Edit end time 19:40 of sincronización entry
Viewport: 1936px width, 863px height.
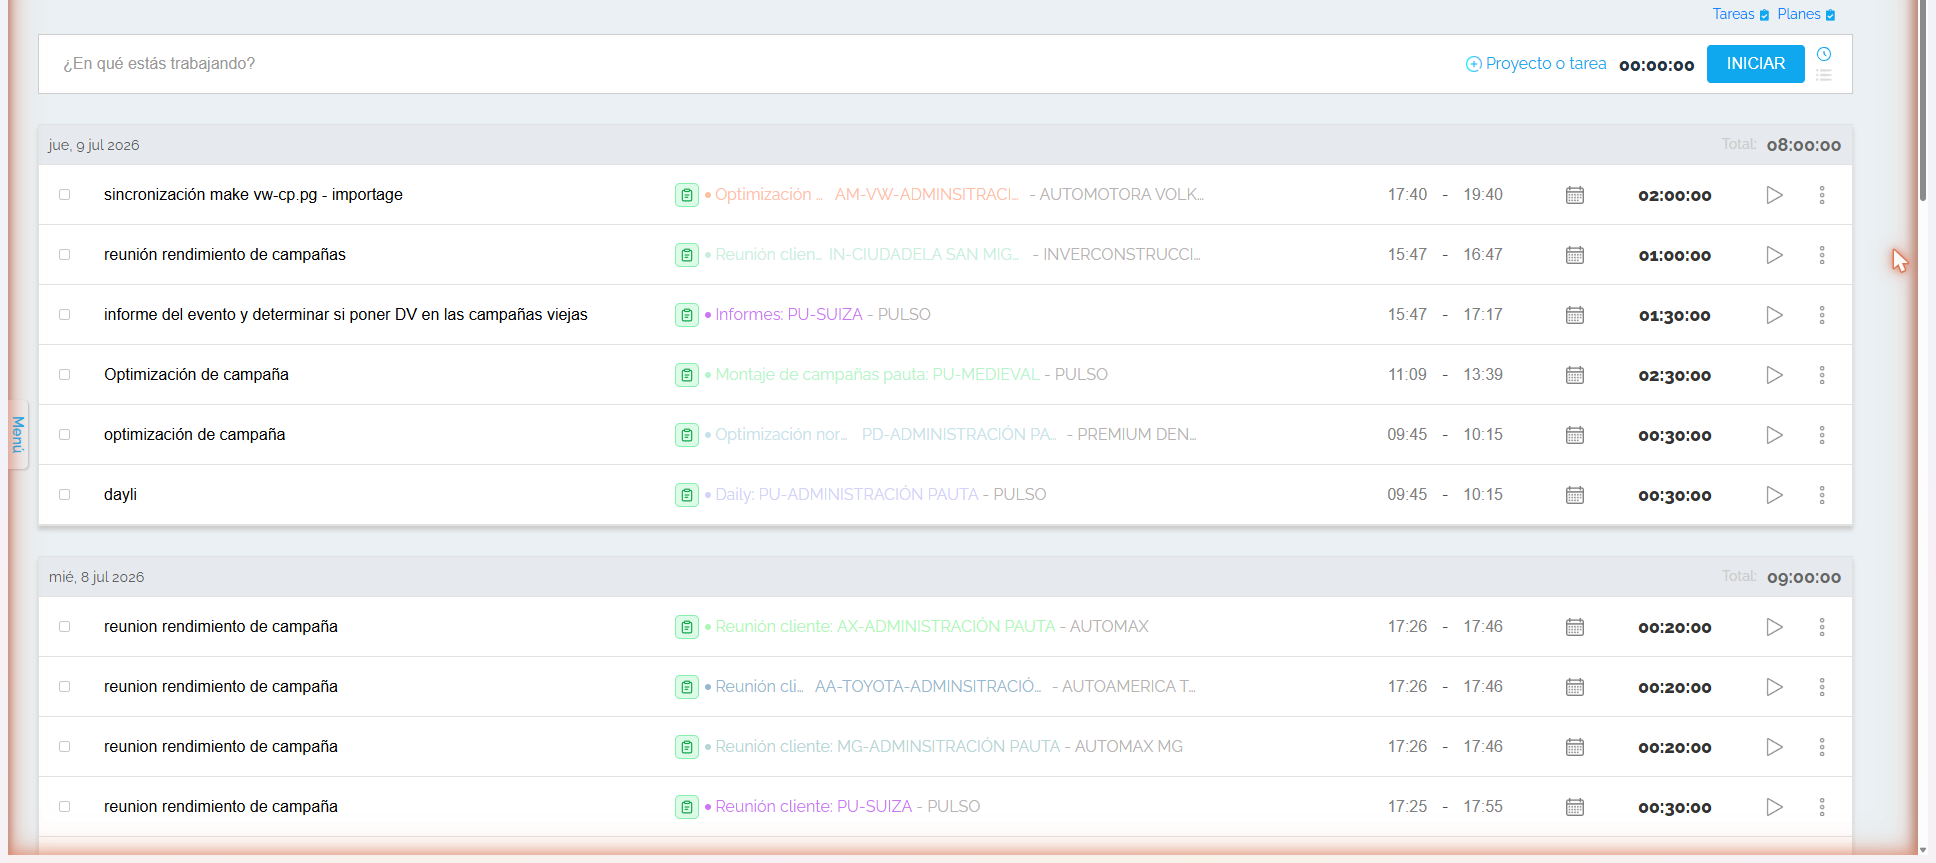point(1483,195)
